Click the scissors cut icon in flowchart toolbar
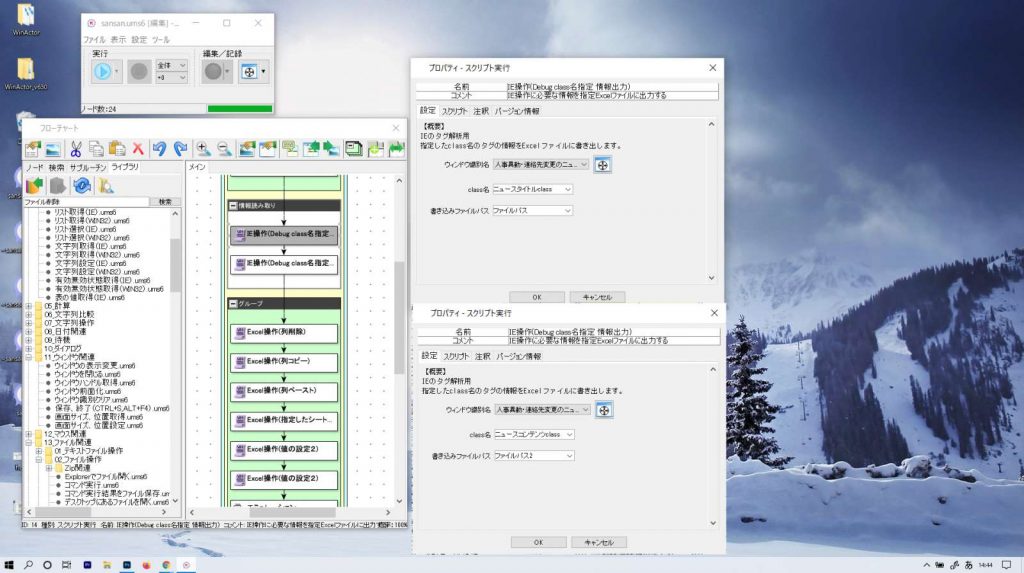 75,148
